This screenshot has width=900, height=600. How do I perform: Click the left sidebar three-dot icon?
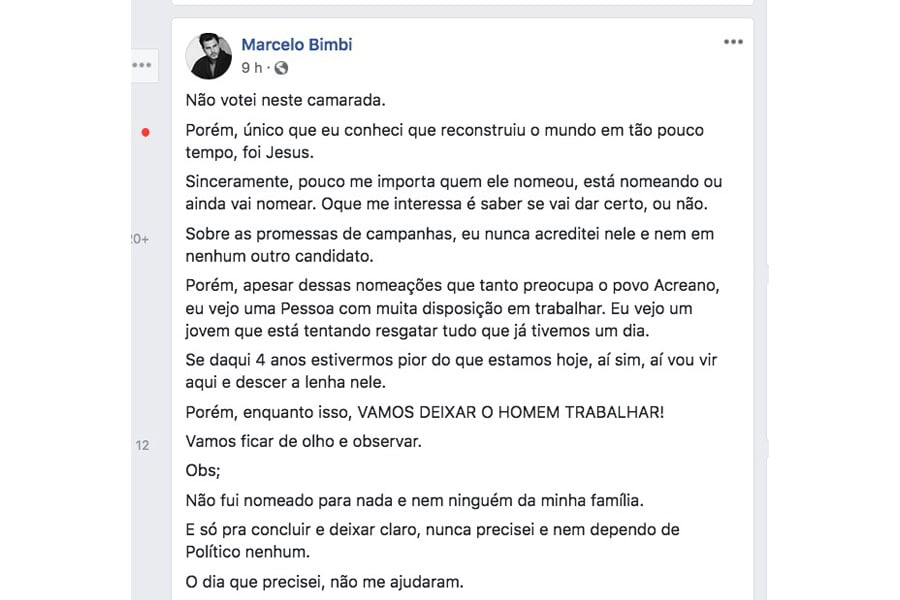point(141,64)
